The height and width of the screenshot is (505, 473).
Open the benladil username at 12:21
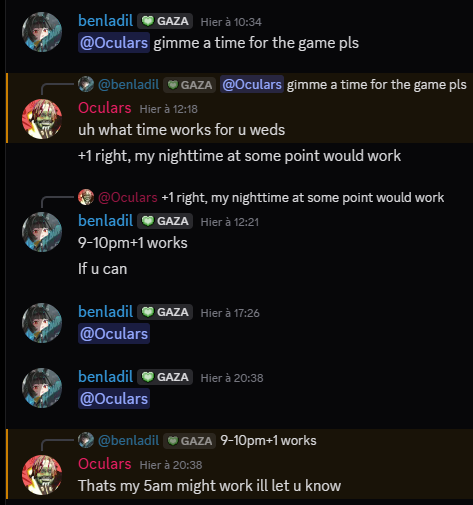pyautogui.click(x=105, y=221)
